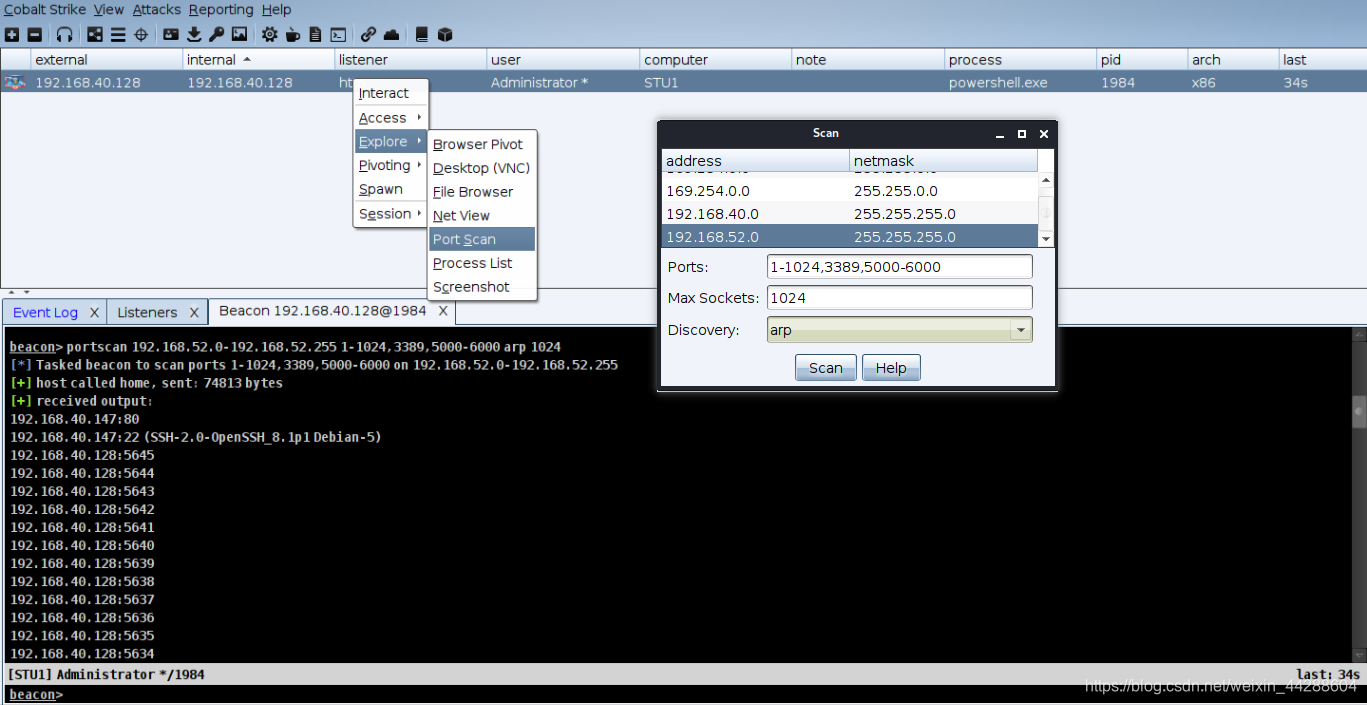Close the Listeners tab
Viewport: 1367px width, 705px height.
(x=194, y=313)
